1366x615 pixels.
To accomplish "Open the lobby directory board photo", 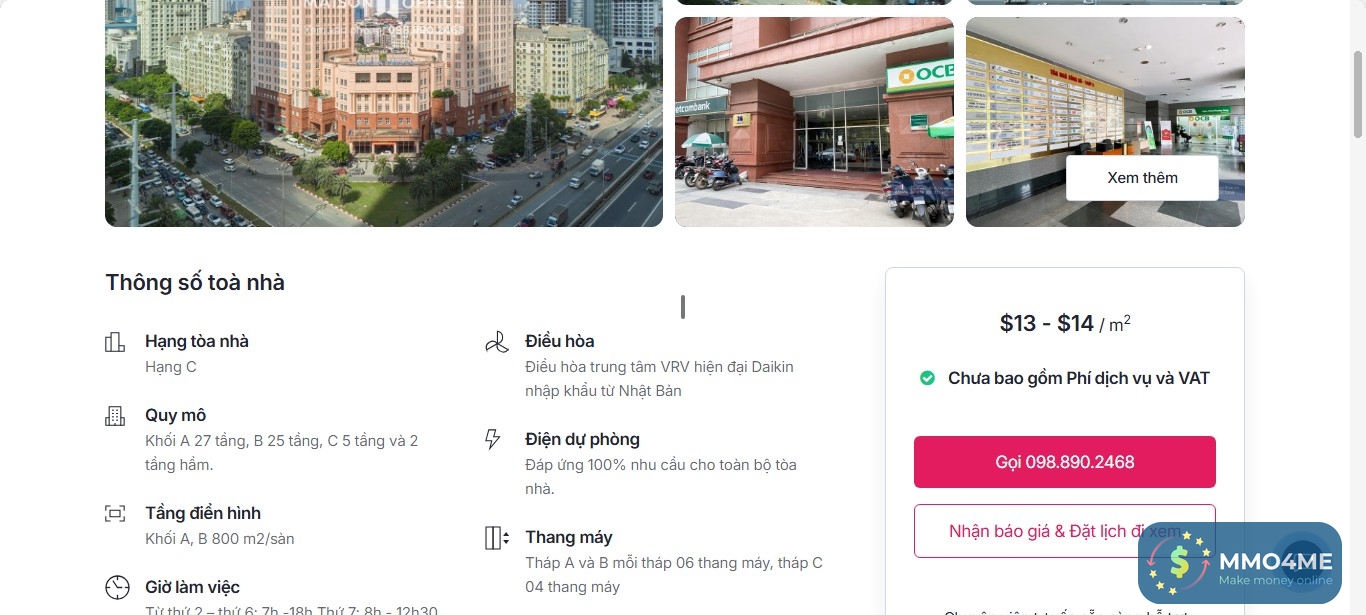I will click(x=1105, y=122).
